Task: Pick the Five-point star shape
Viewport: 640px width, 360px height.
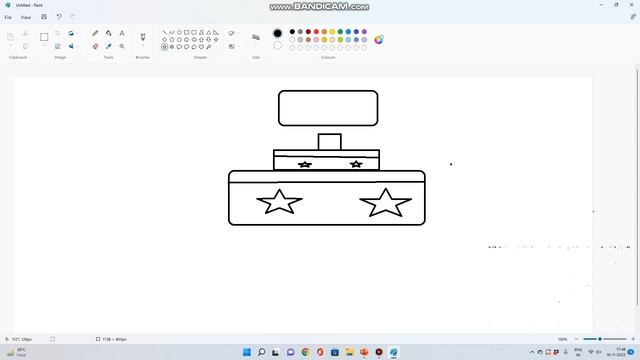Action: 164,47
